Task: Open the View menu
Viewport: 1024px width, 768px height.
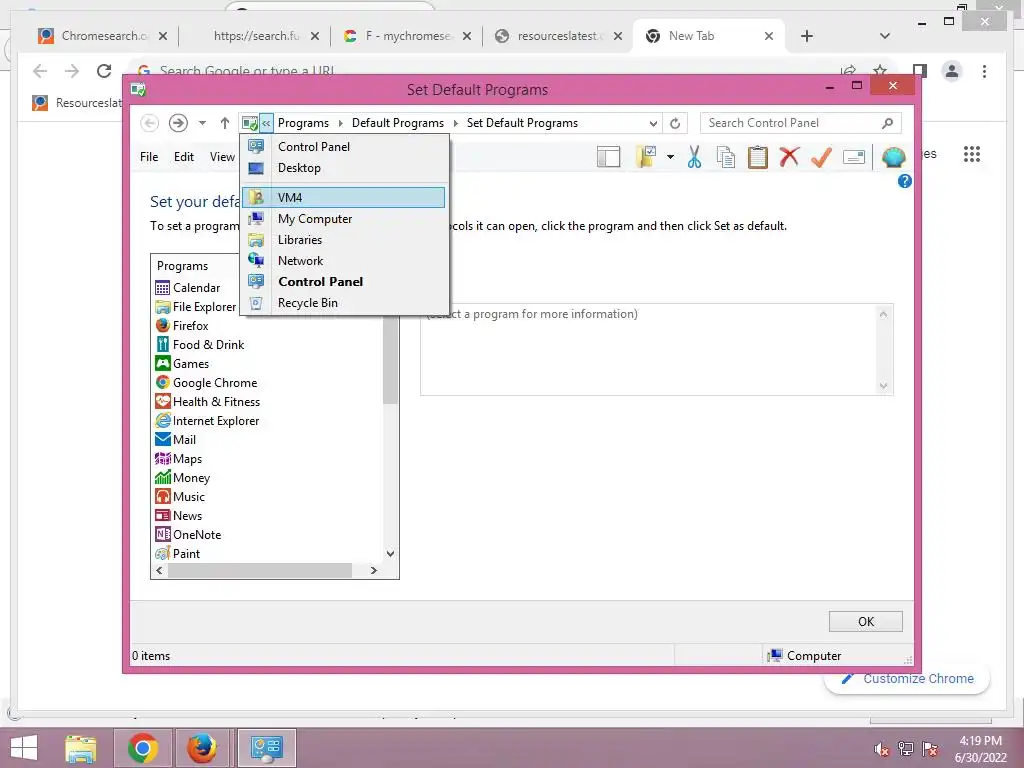Action: [x=222, y=157]
